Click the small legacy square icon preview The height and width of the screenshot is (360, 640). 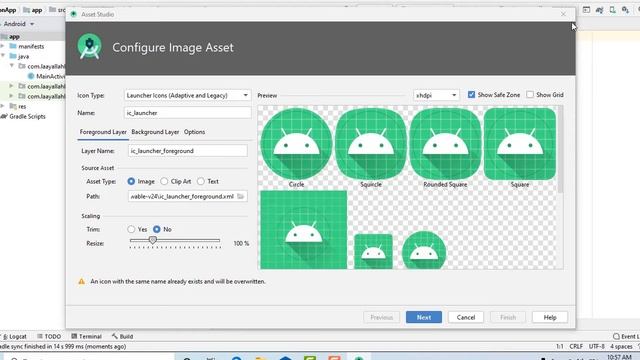click(373, 251)
